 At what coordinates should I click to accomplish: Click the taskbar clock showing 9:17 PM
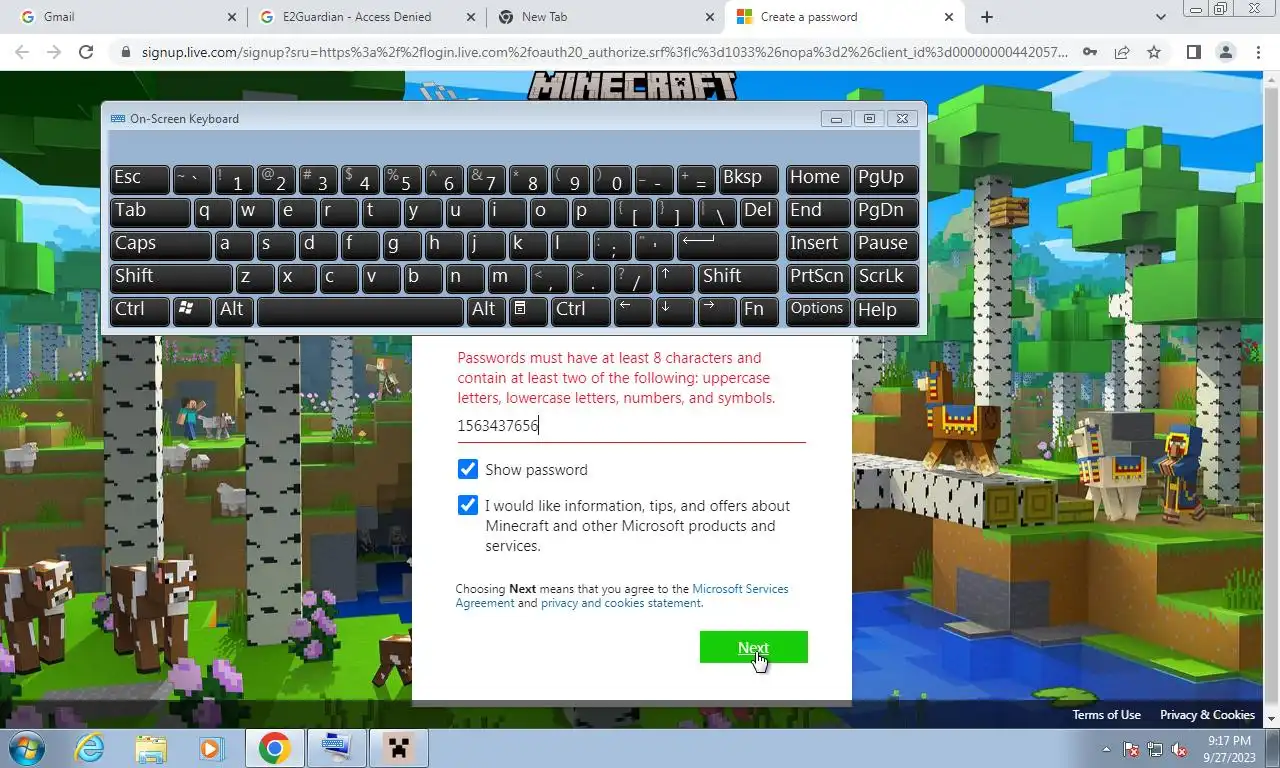pyautogui.click(x=1229, y=749)
